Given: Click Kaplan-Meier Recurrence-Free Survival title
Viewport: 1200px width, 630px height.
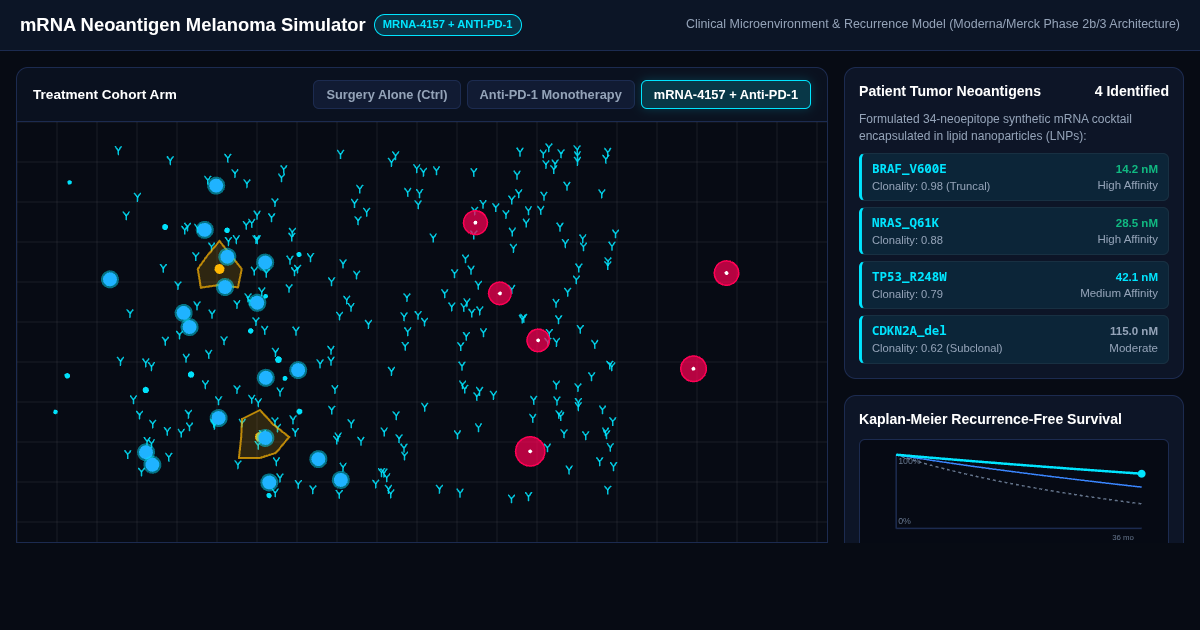Looking at the screenshot, I should (x=990, y=419).
